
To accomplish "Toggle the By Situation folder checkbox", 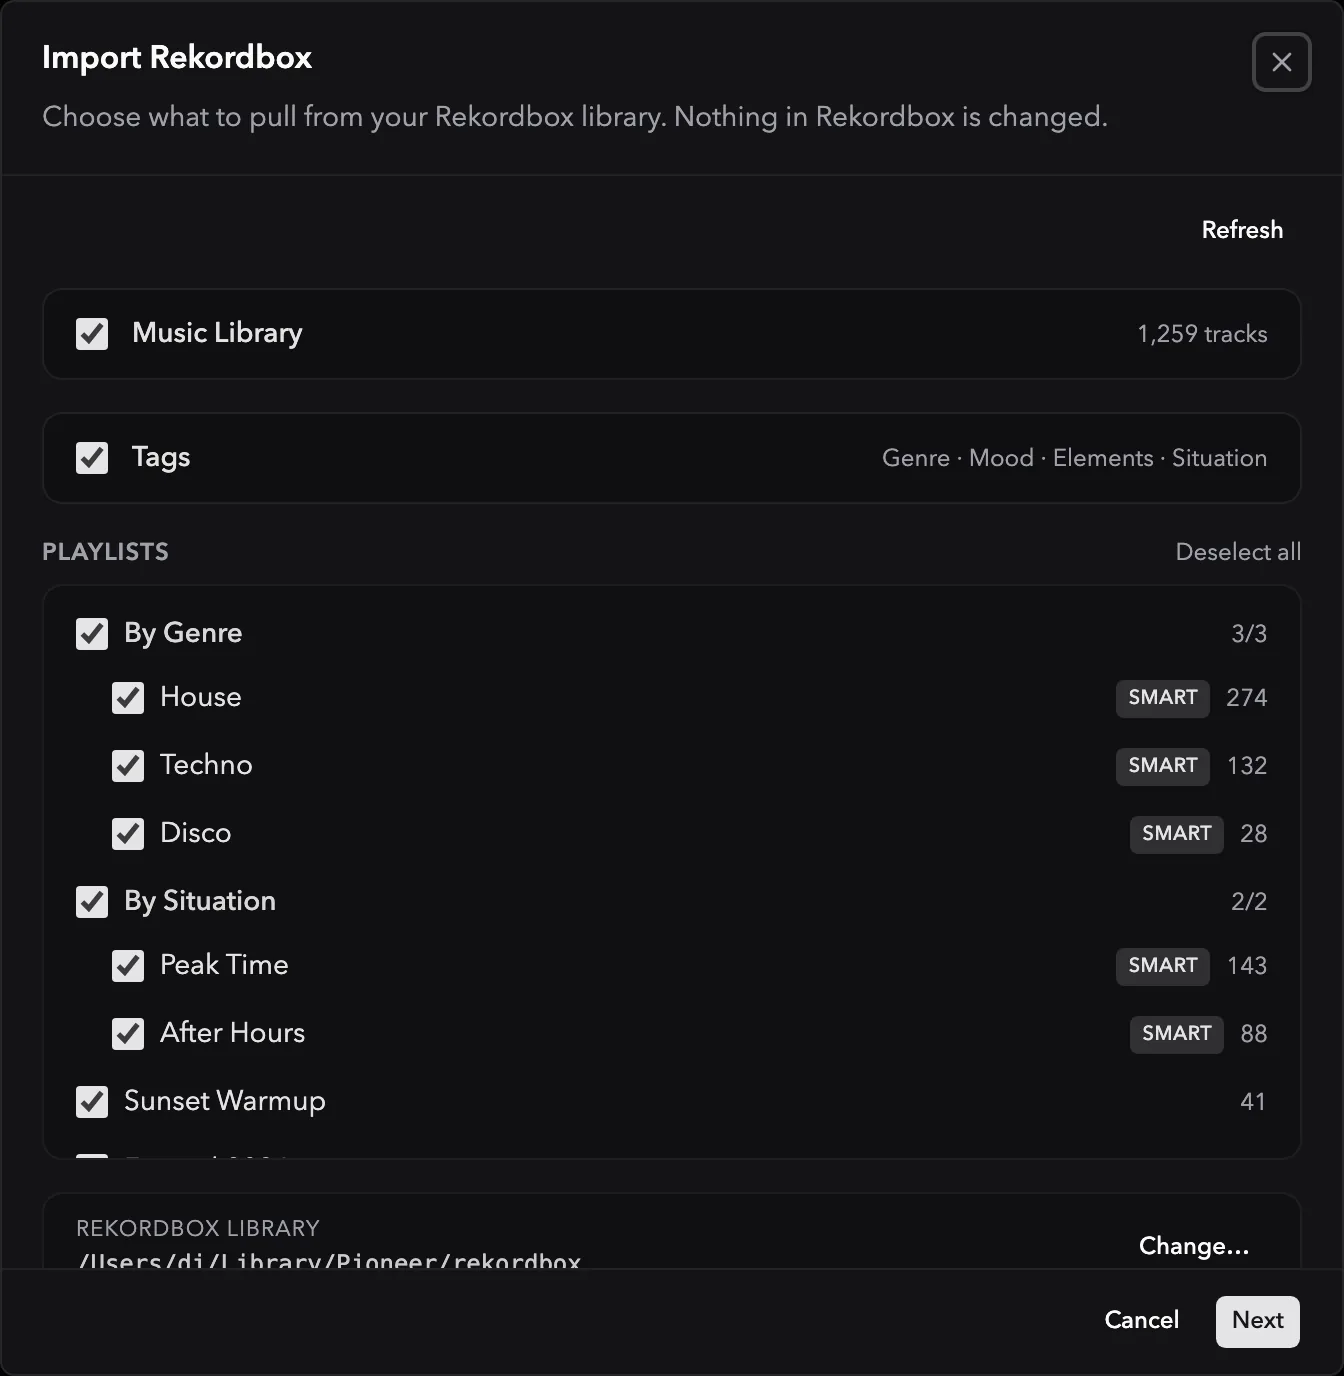I will point(92,902).
